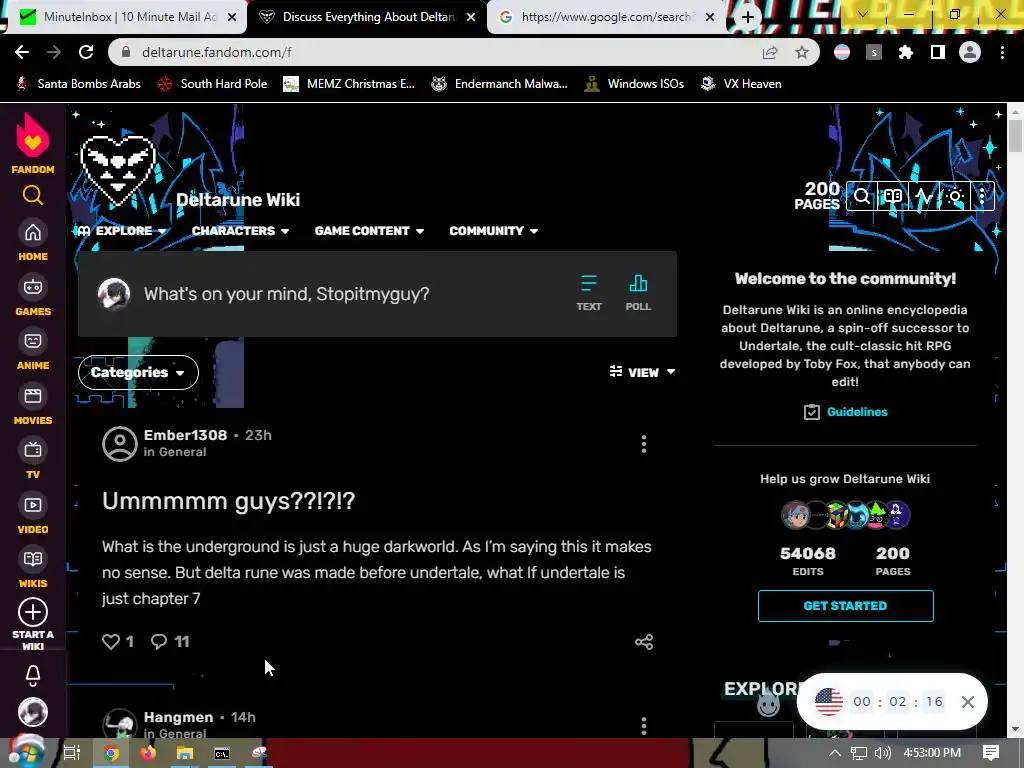Like Ember1308's post with heart

(x=111, y=641)
